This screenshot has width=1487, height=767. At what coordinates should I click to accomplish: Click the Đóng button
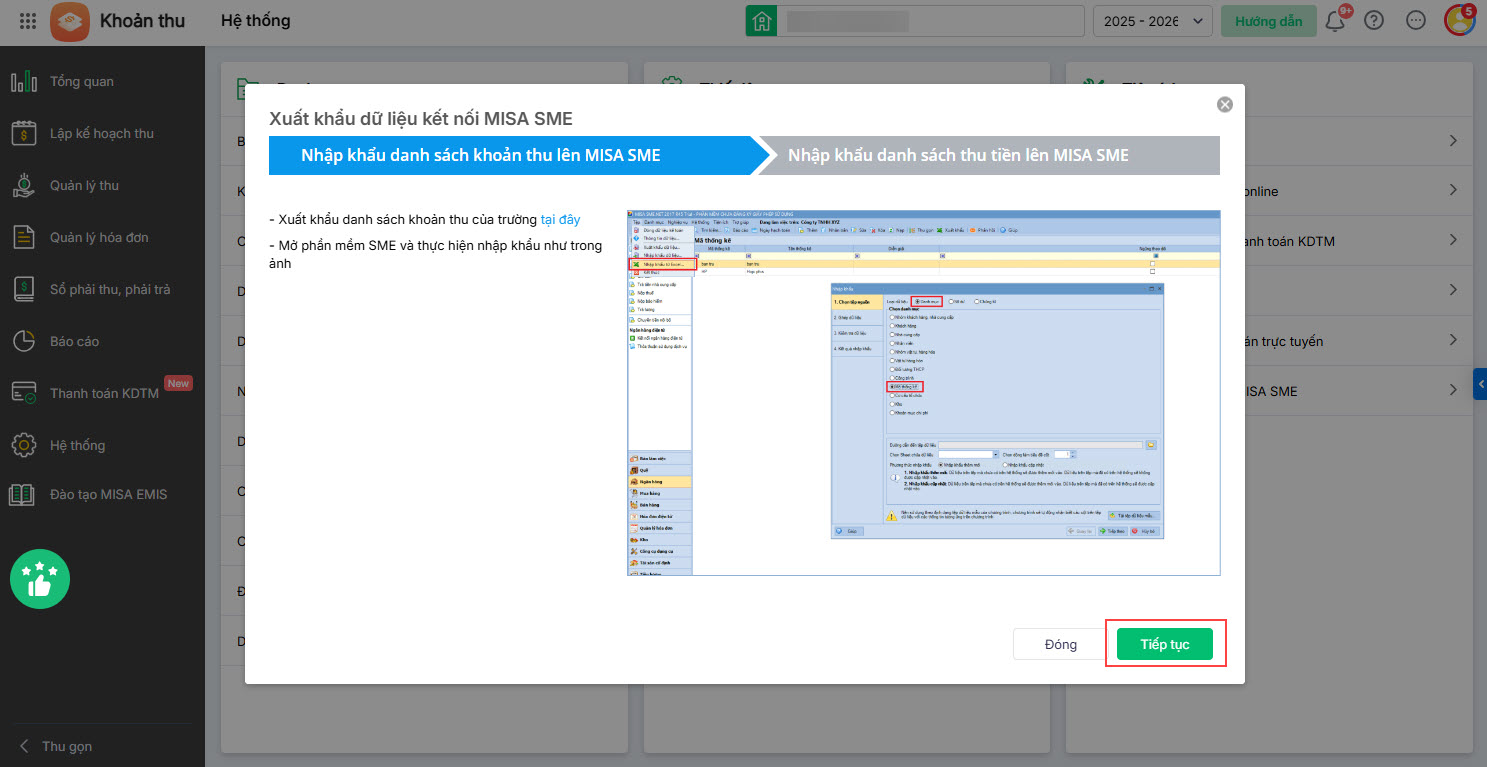(x=1060, y=644)
